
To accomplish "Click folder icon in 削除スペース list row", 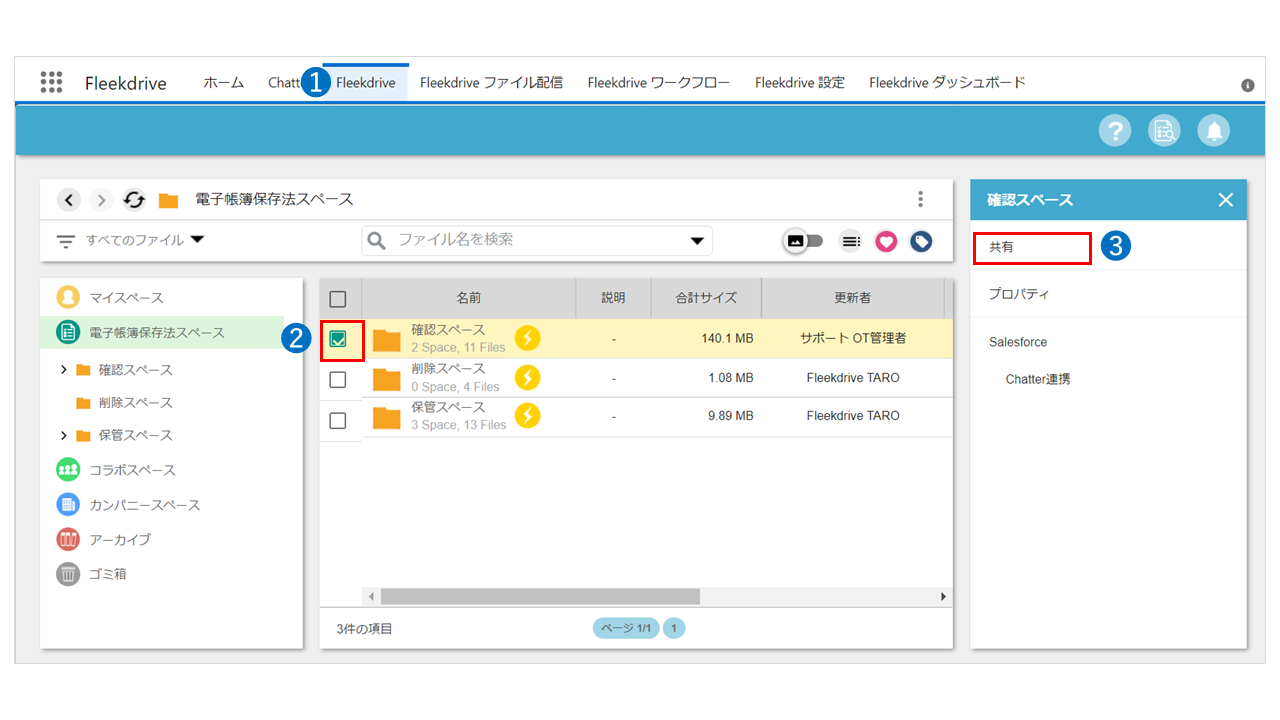I will tap(387, 379).
